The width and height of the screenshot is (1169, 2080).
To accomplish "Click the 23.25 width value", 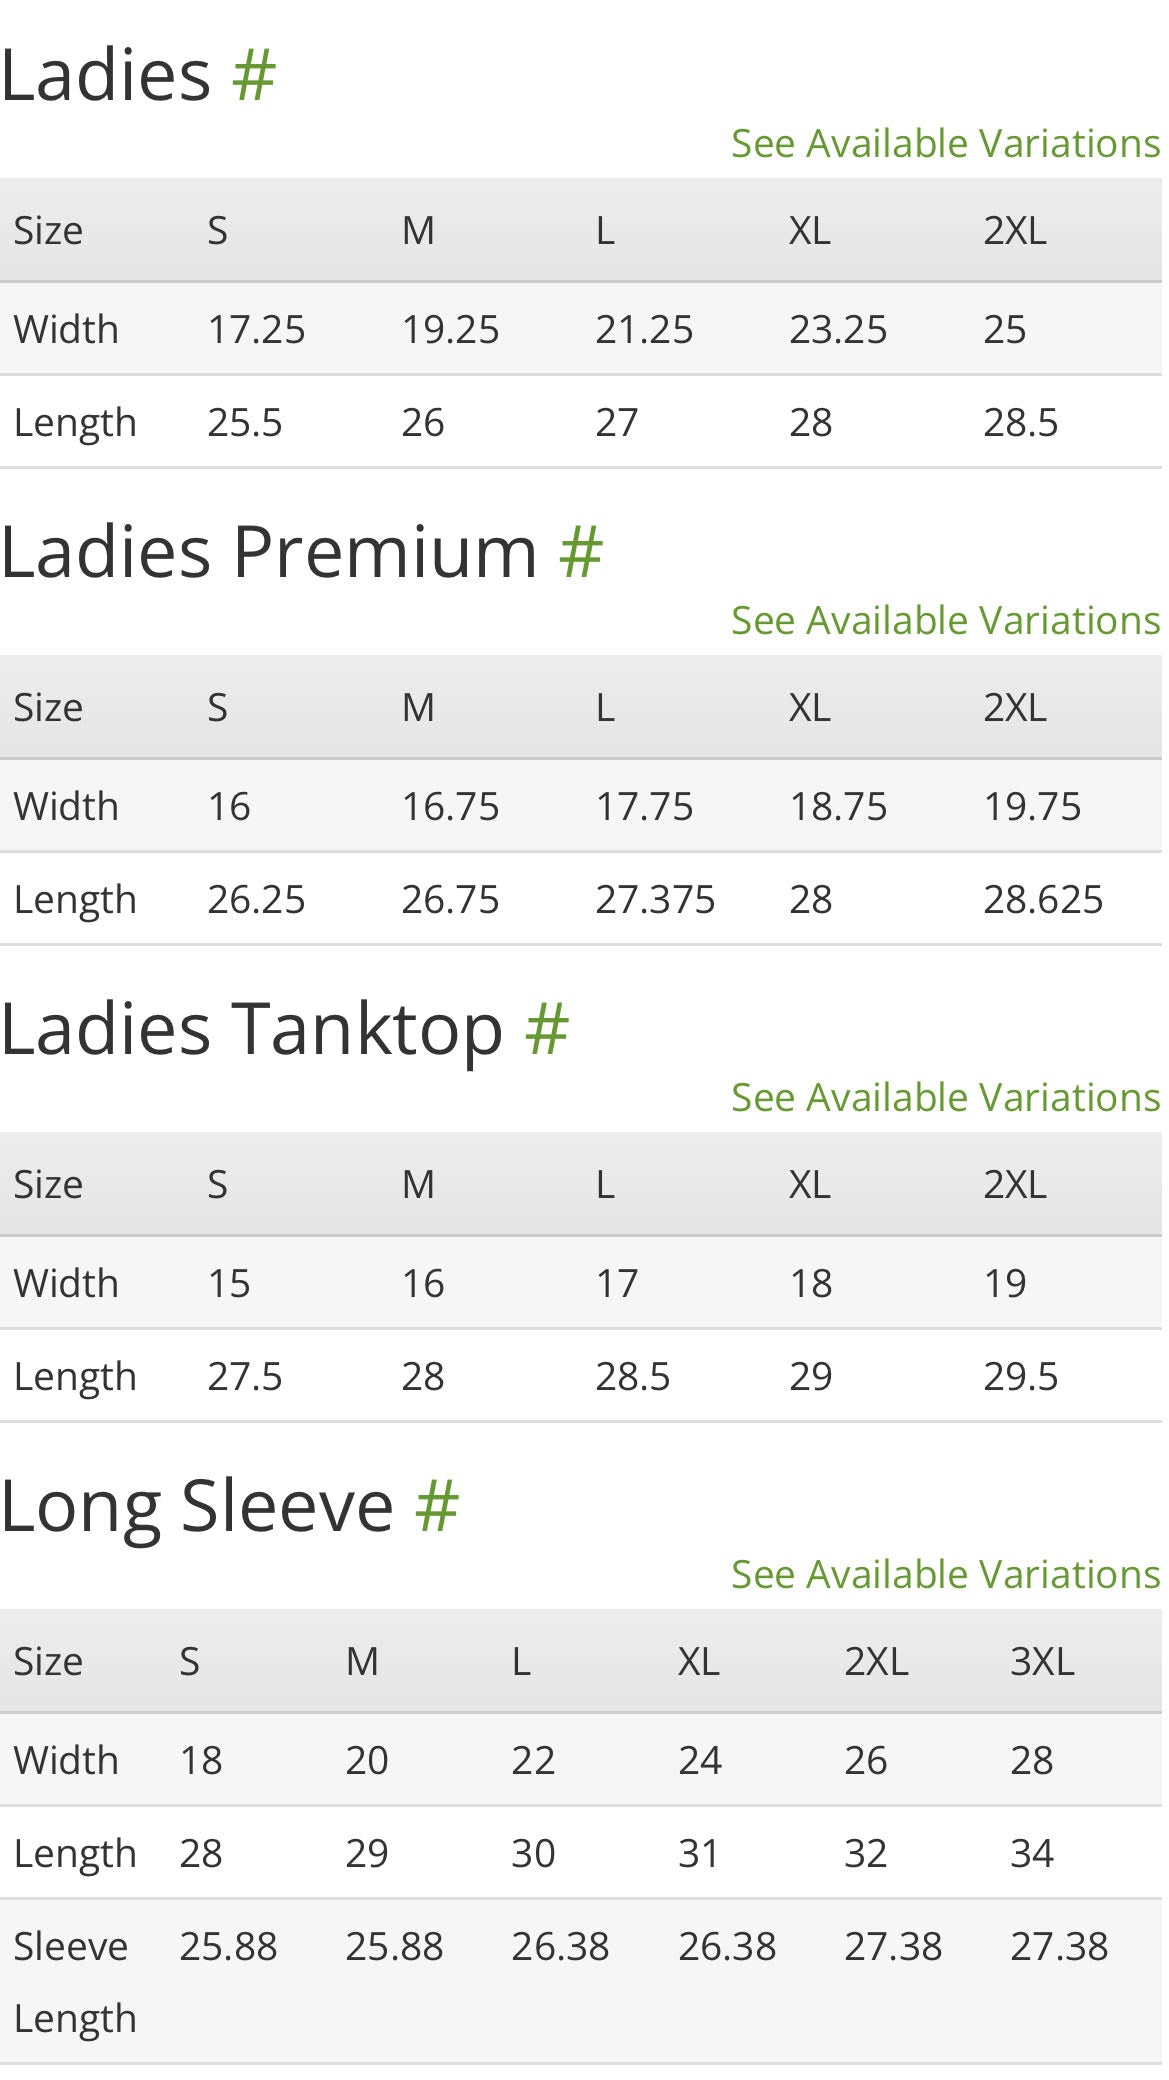I will coord(838,330).
